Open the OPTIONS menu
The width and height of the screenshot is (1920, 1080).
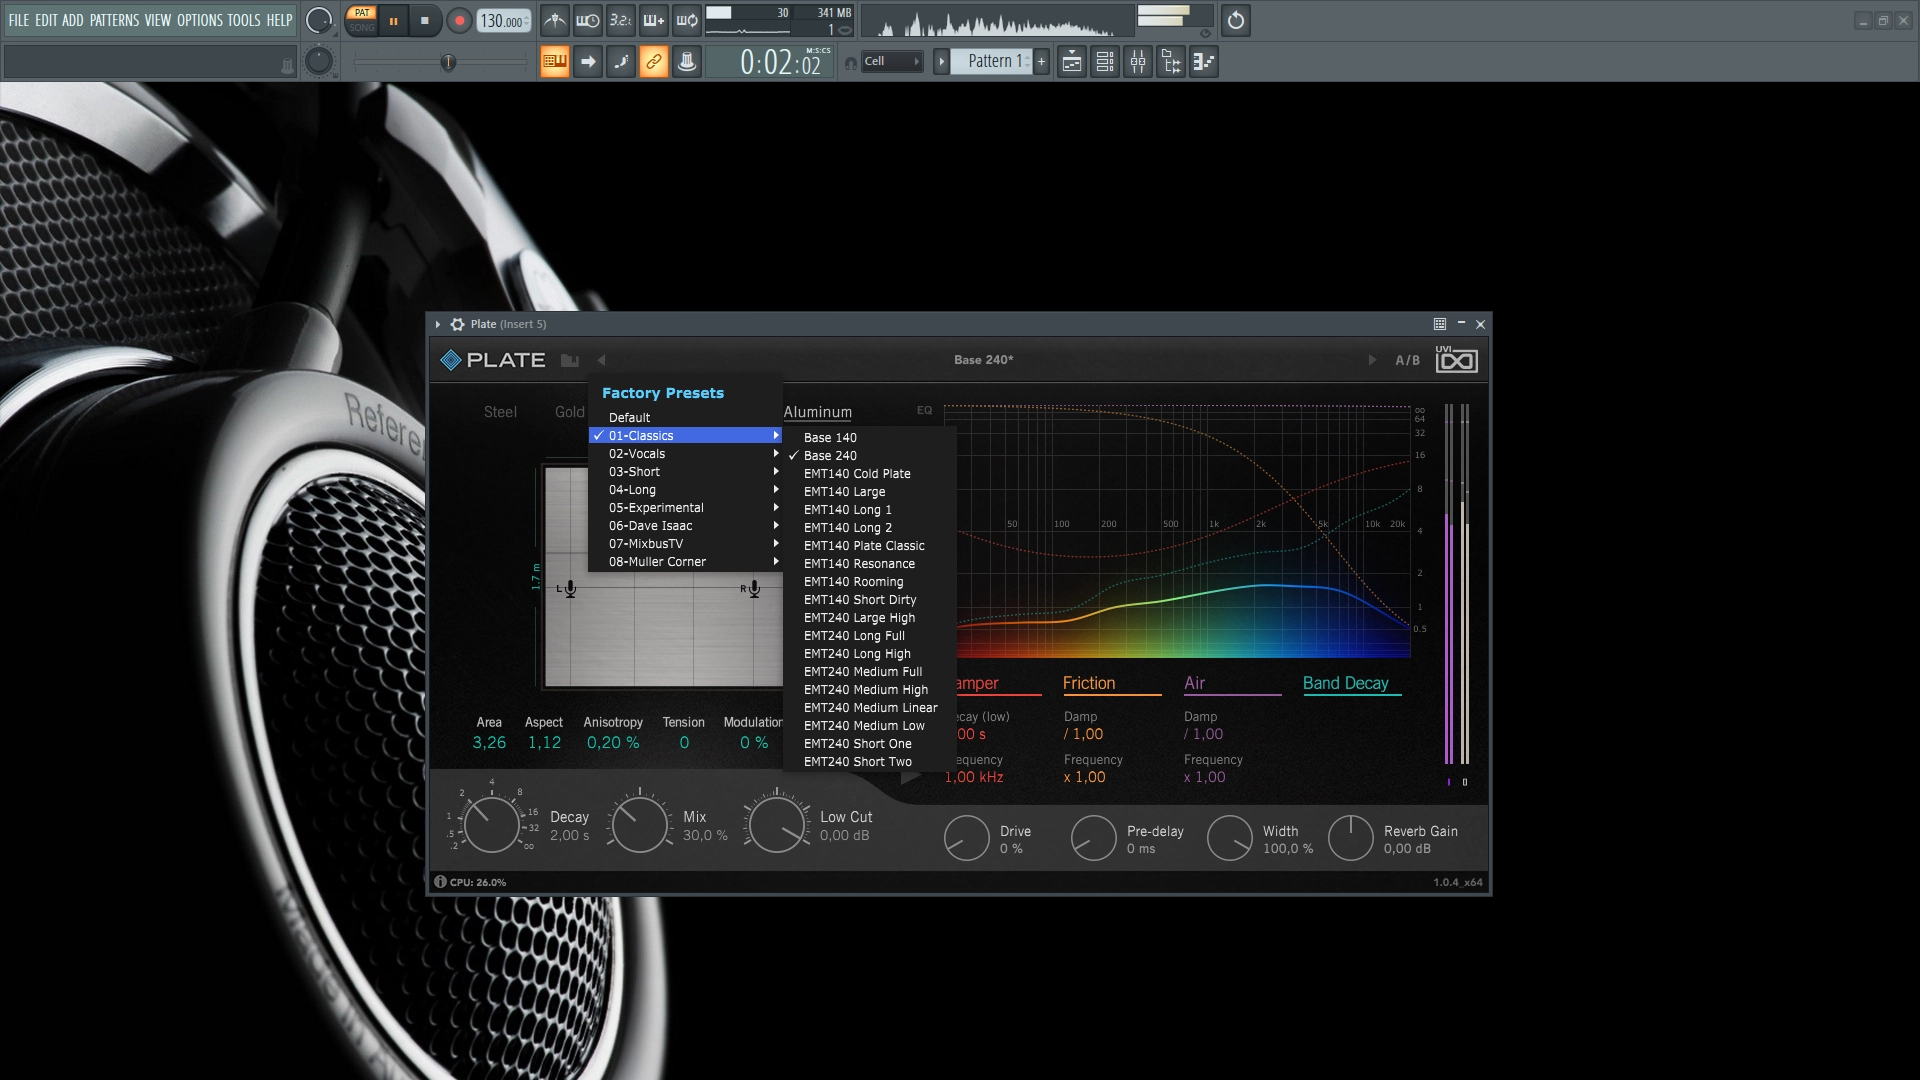[x=200, y=20]
